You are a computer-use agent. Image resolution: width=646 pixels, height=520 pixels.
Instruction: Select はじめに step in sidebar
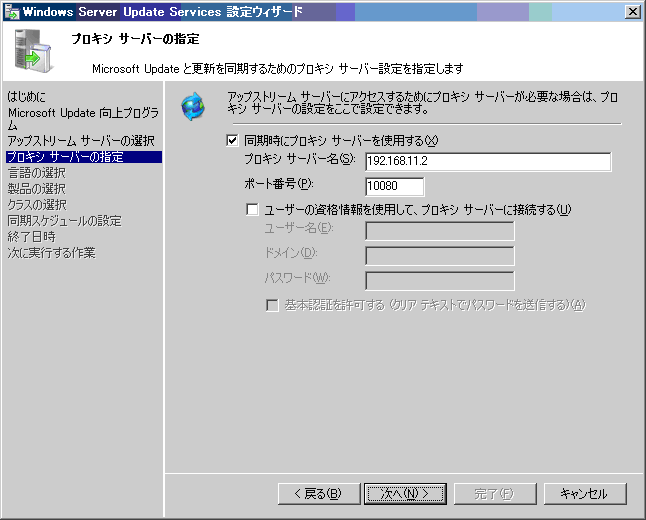(x=26, y=97)
